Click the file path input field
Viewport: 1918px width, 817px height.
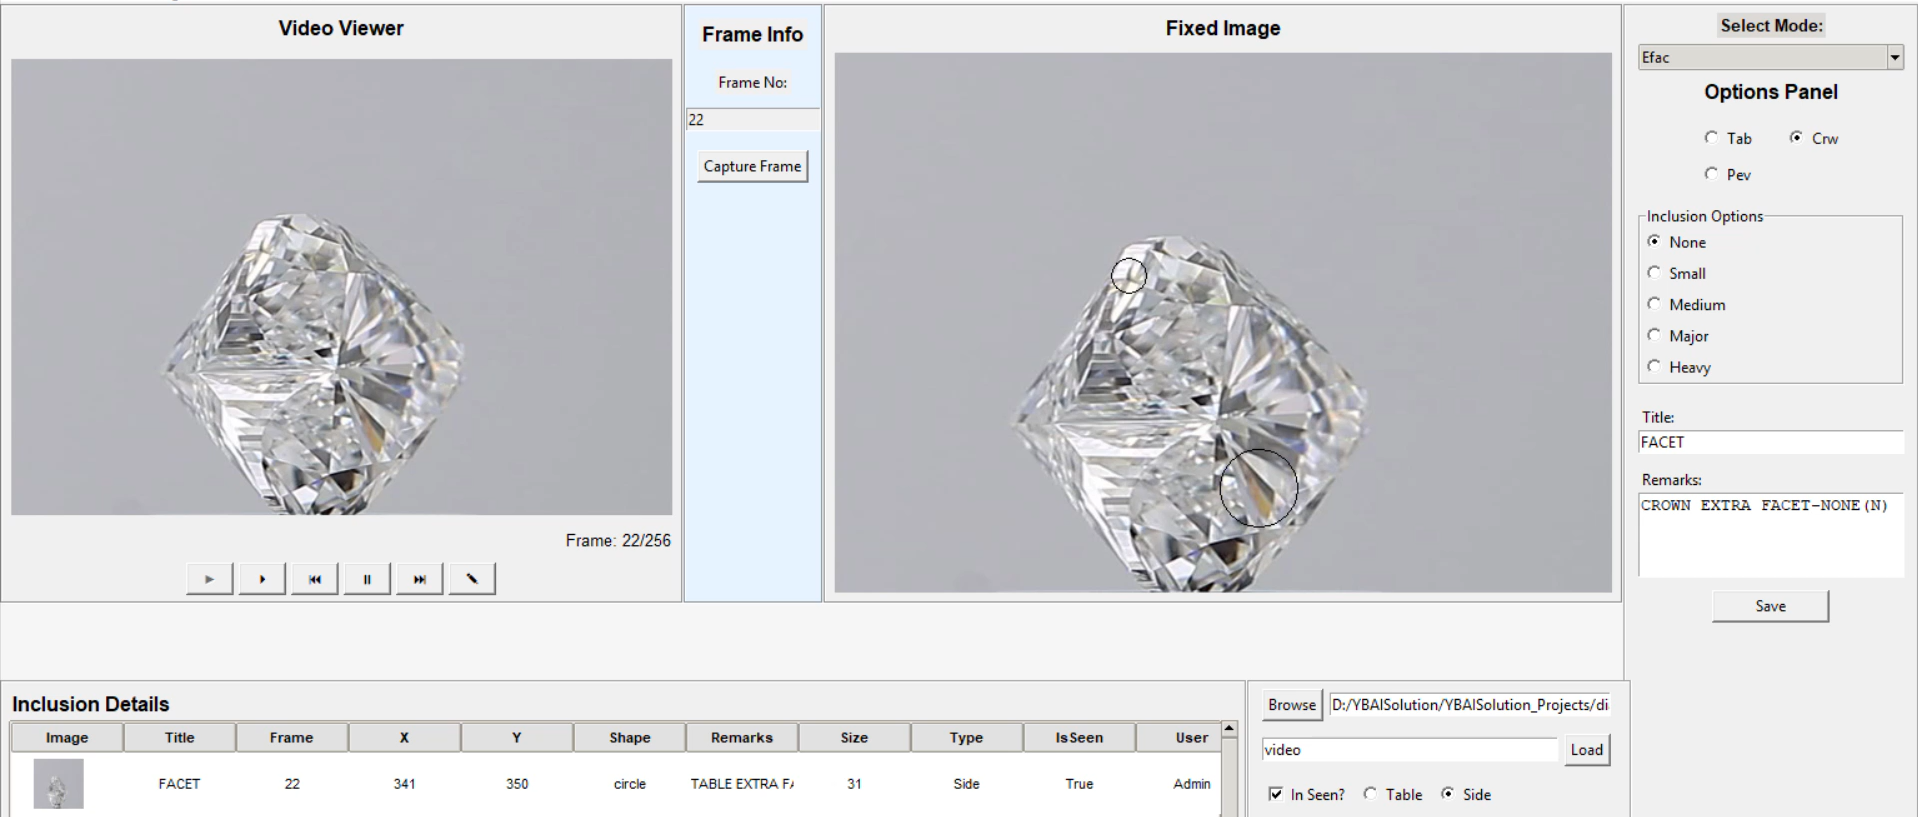point(1469,705)
